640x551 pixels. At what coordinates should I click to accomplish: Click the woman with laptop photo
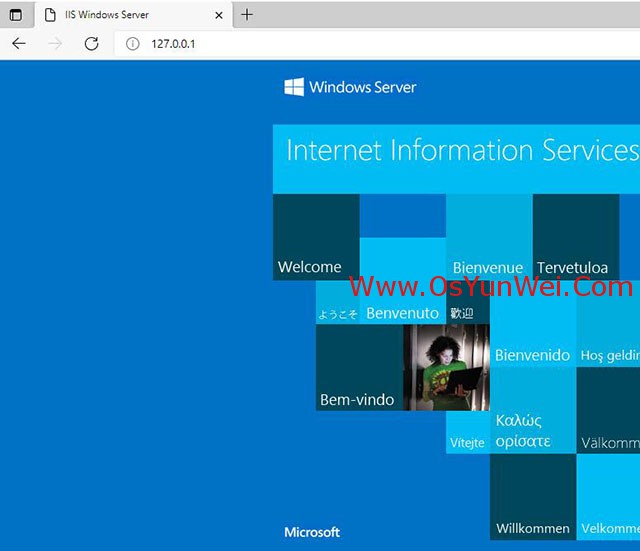coord(447,367)
